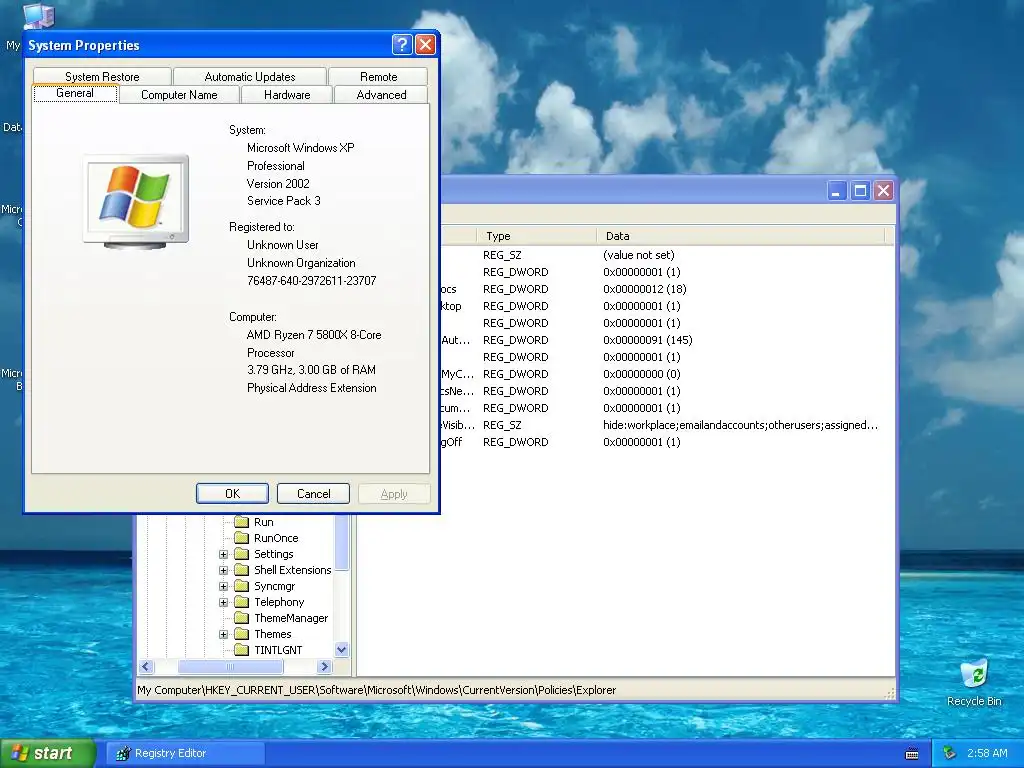This screenshot has width=1024, height=768.
Task: Click the Shell Extensions folder icon
Action: coord(242,569)
